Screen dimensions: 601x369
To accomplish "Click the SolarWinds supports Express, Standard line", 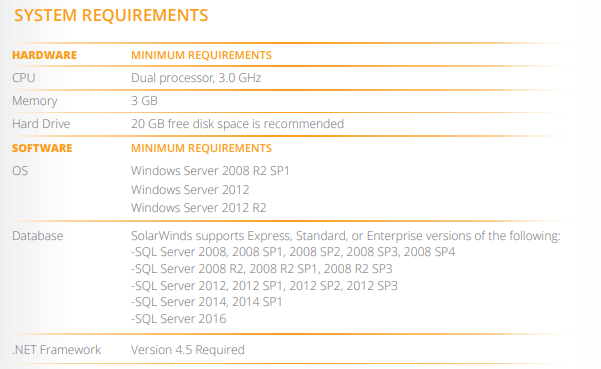I will (345, 236).
